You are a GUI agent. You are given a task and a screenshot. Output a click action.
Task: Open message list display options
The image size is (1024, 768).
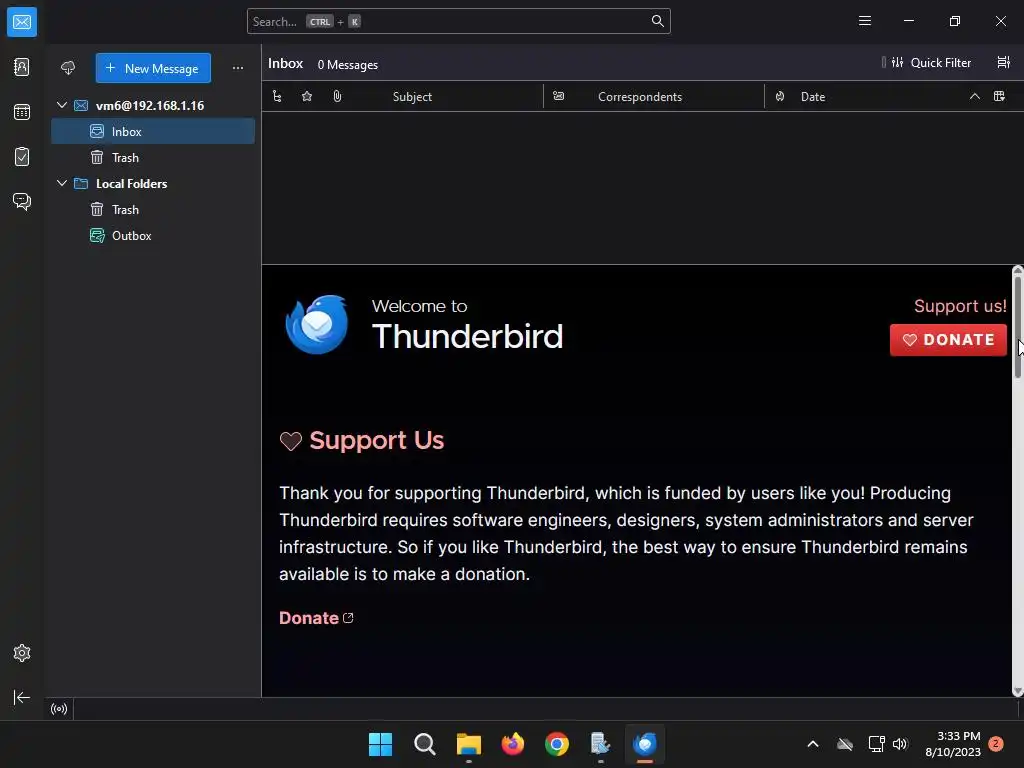click(1004, 63)
